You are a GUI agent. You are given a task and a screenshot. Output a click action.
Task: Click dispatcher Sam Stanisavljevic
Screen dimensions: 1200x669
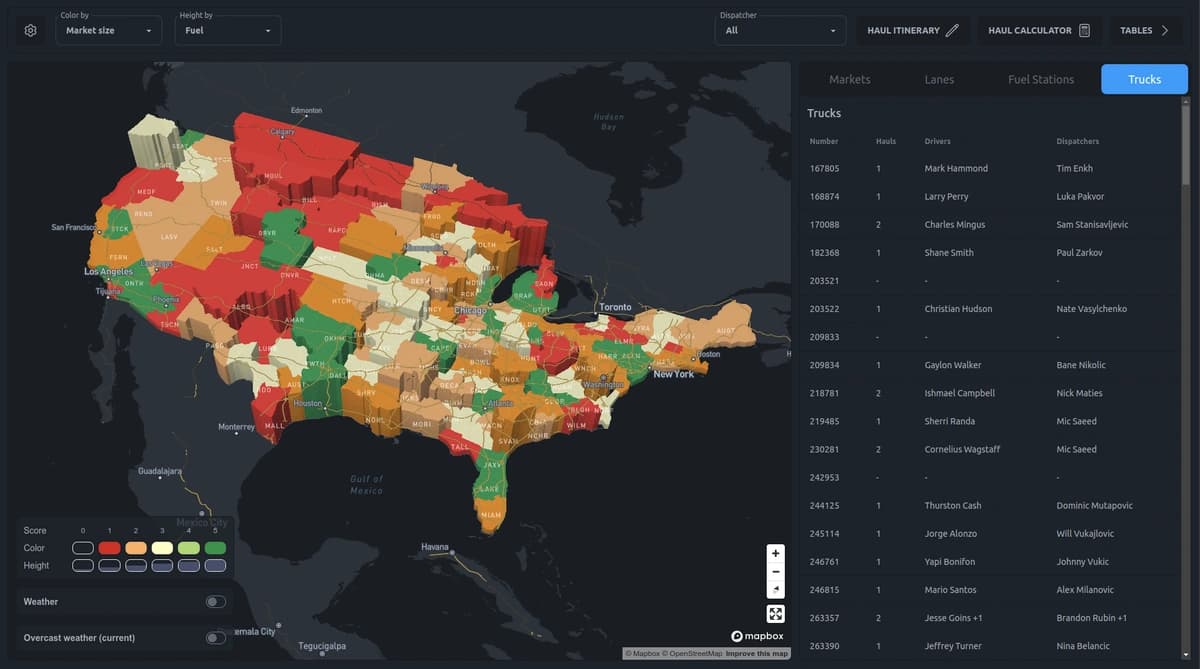point(1092,225)
